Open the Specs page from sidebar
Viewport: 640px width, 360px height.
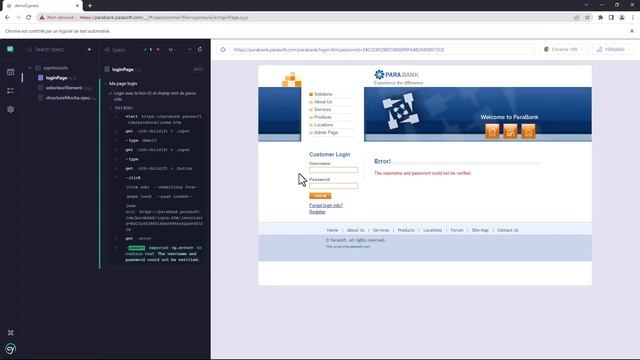(11, 72)
